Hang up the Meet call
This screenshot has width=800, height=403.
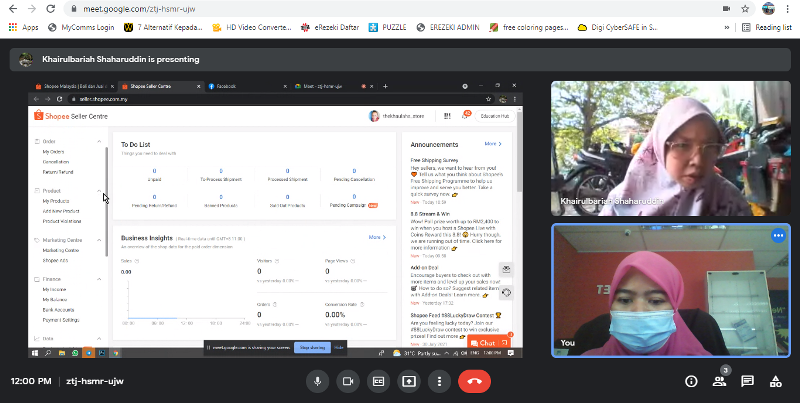(x=474, y=381)
